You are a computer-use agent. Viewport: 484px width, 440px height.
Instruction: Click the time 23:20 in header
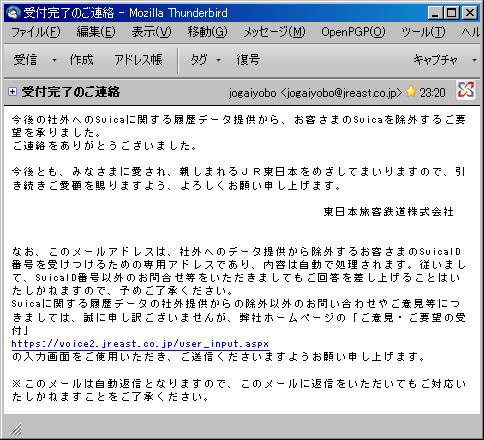pyautogui.click(x=432, y=93)
